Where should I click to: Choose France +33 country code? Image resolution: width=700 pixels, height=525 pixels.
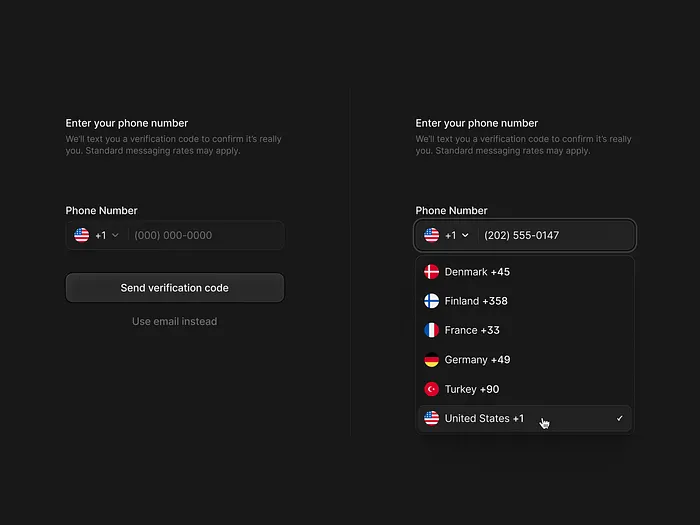[472, 330]
